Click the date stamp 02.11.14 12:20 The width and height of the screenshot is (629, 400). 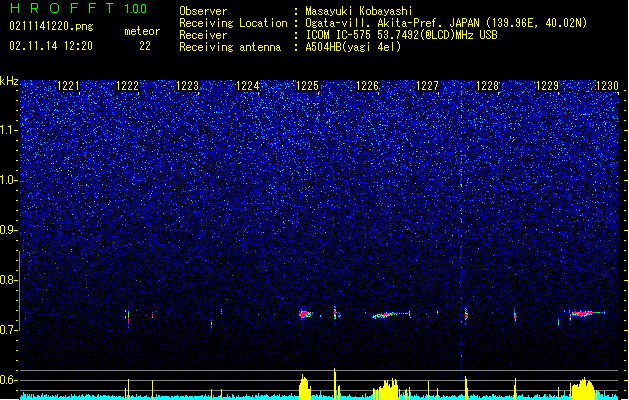point(51,46)
